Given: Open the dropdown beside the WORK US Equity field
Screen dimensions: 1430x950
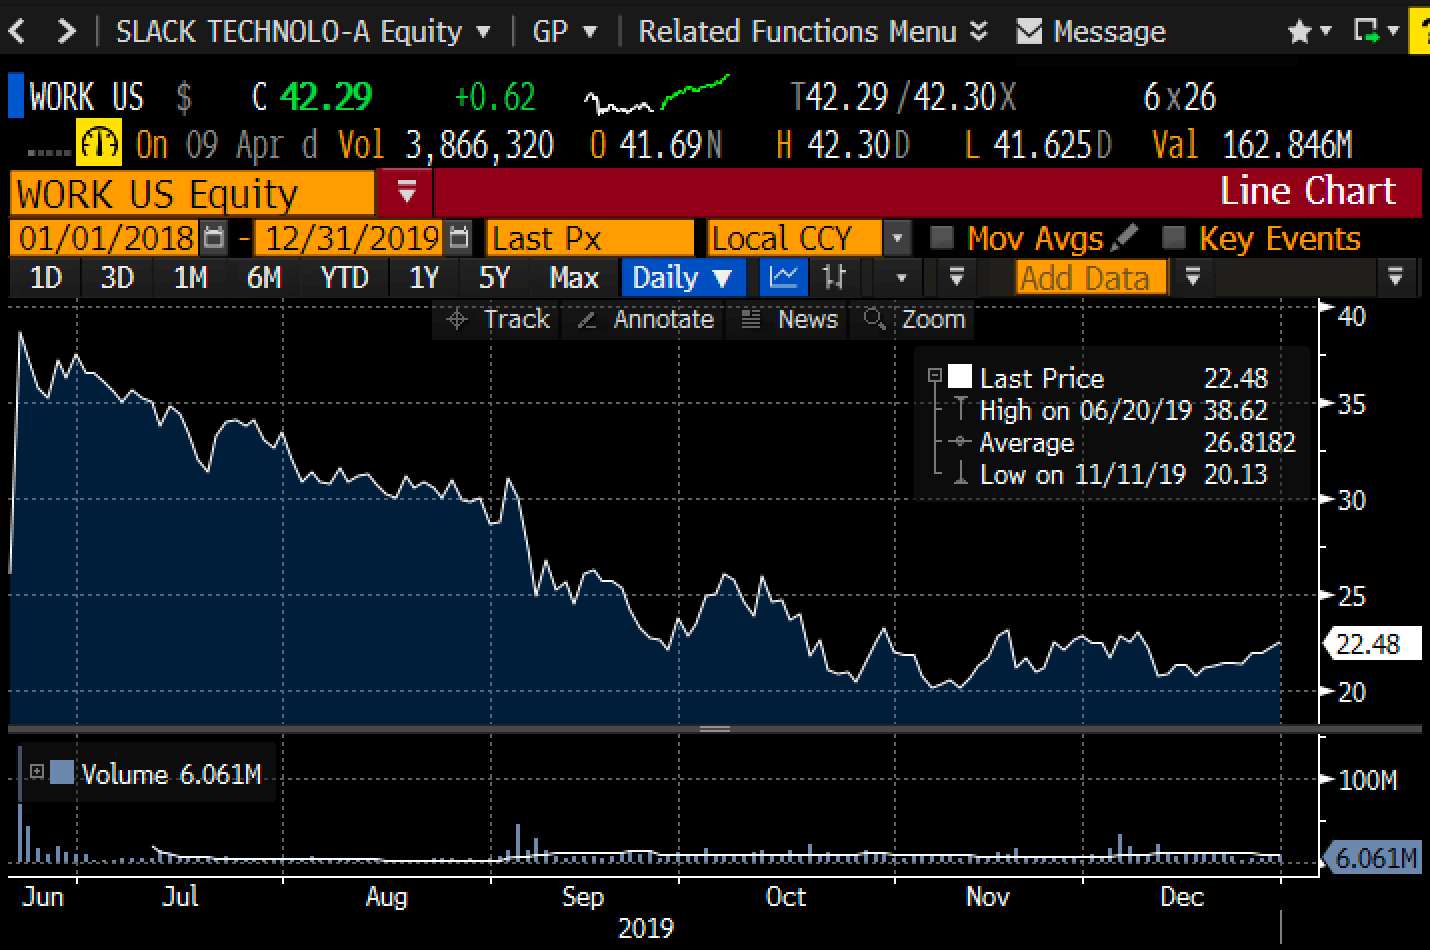Looking at the screenshot, I should pos(406,192).
